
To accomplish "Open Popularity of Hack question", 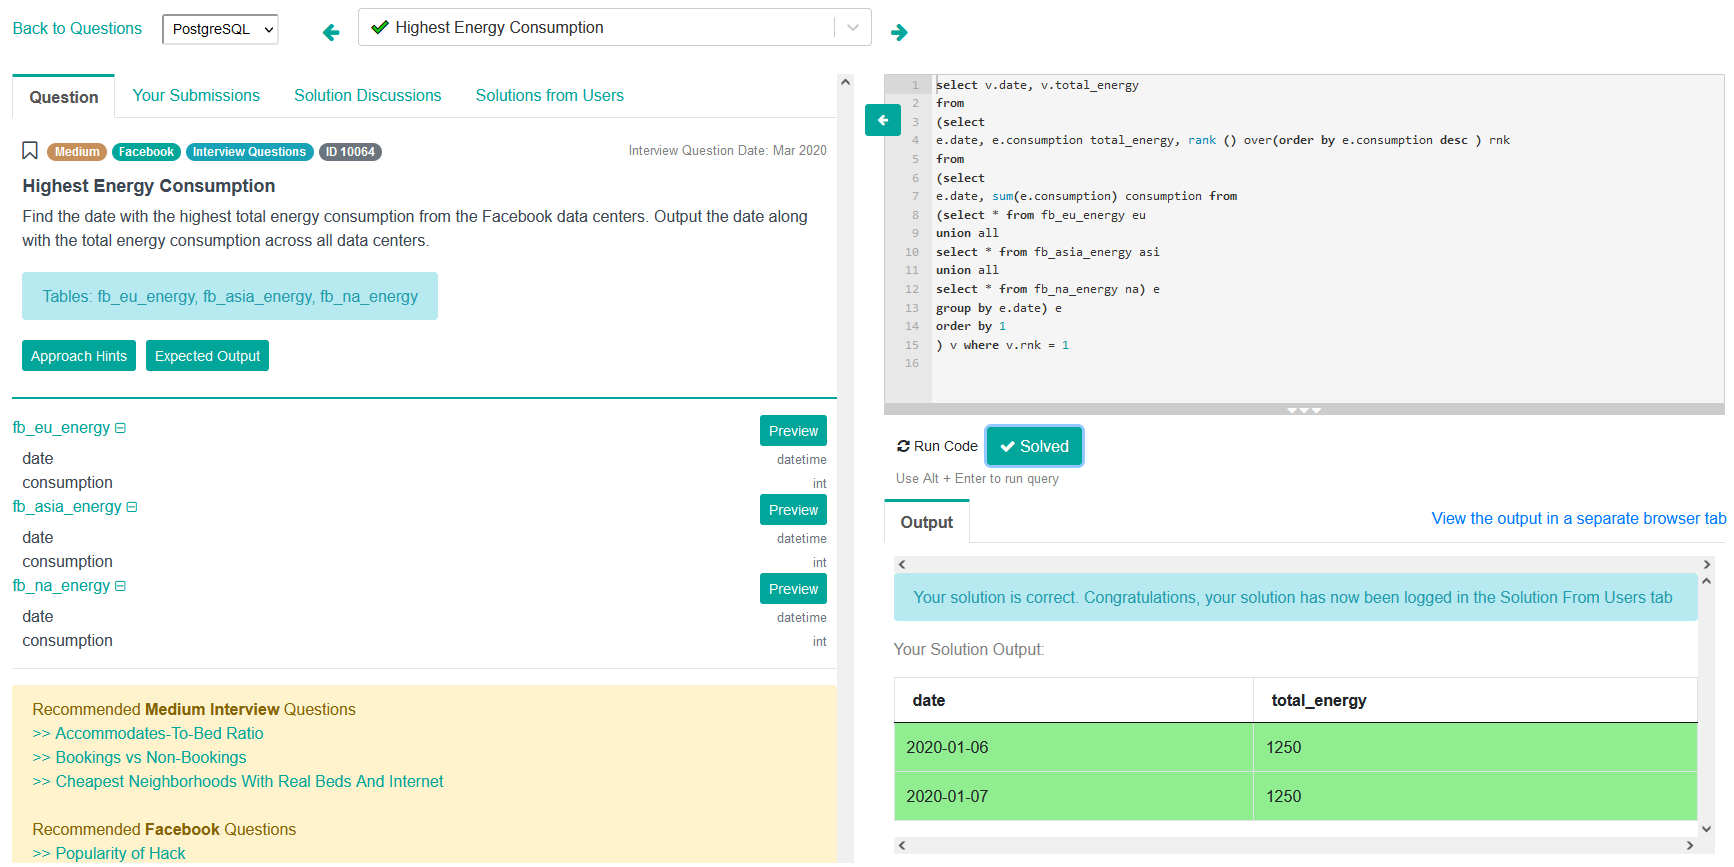I will 120,853.
